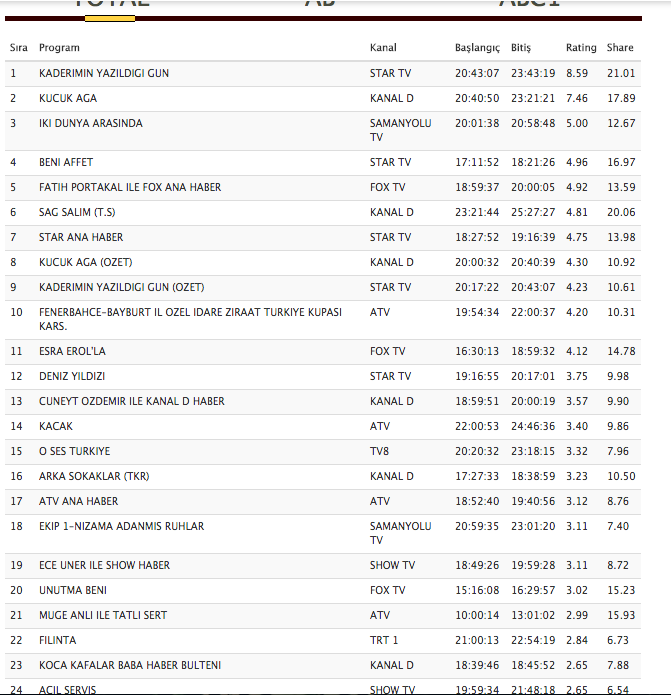Click the Başlangıç column header
The image size is (671, 695).
(477, 48)
